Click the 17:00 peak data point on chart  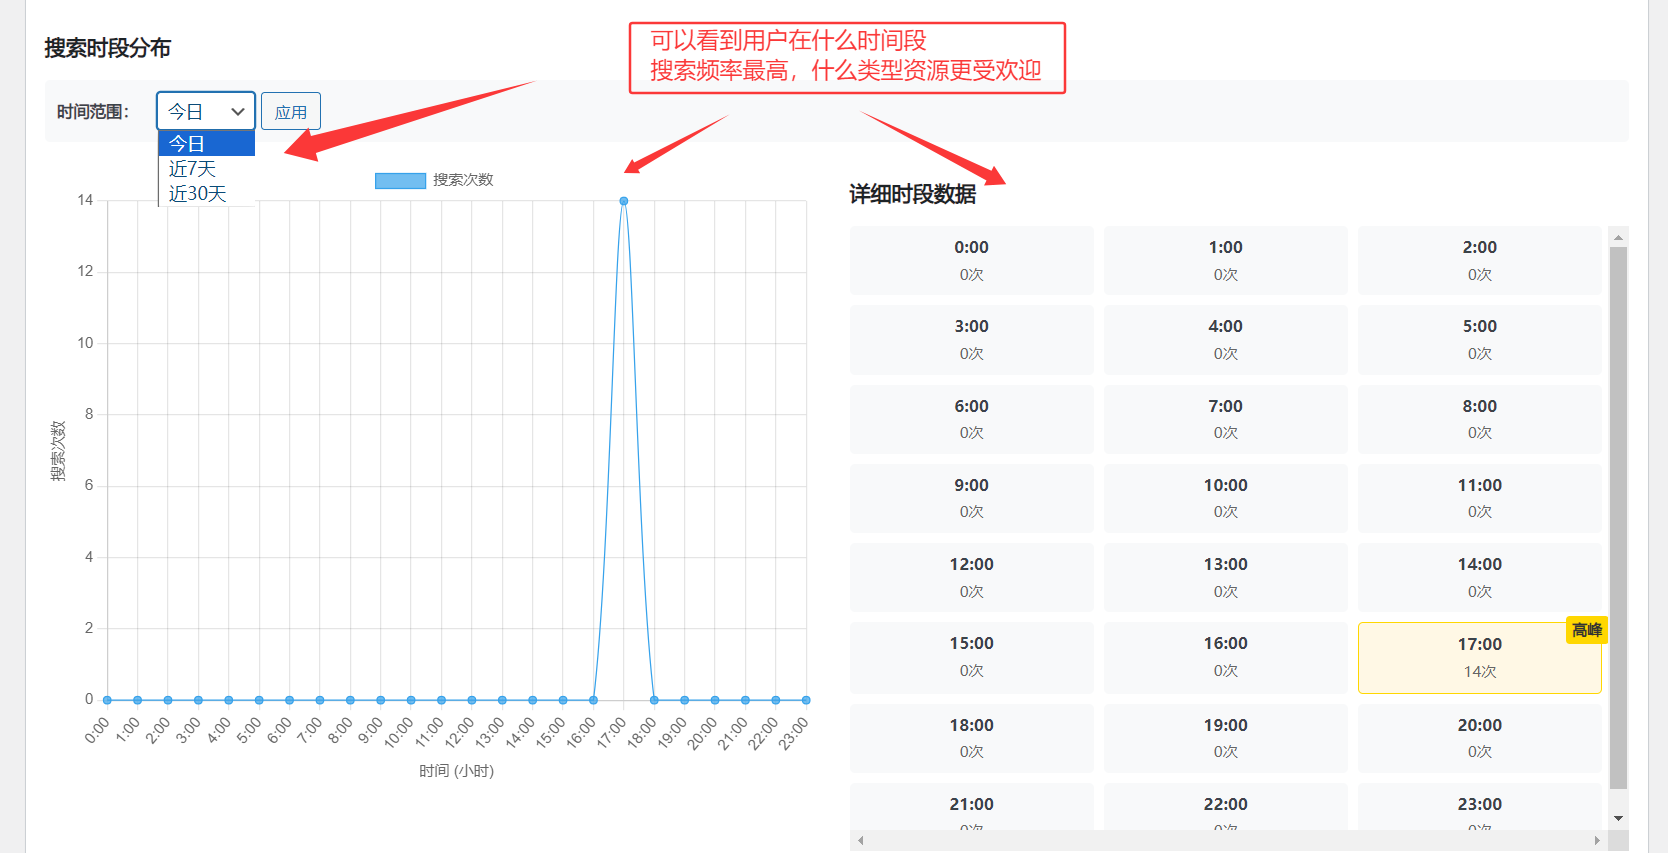[624, 201]
